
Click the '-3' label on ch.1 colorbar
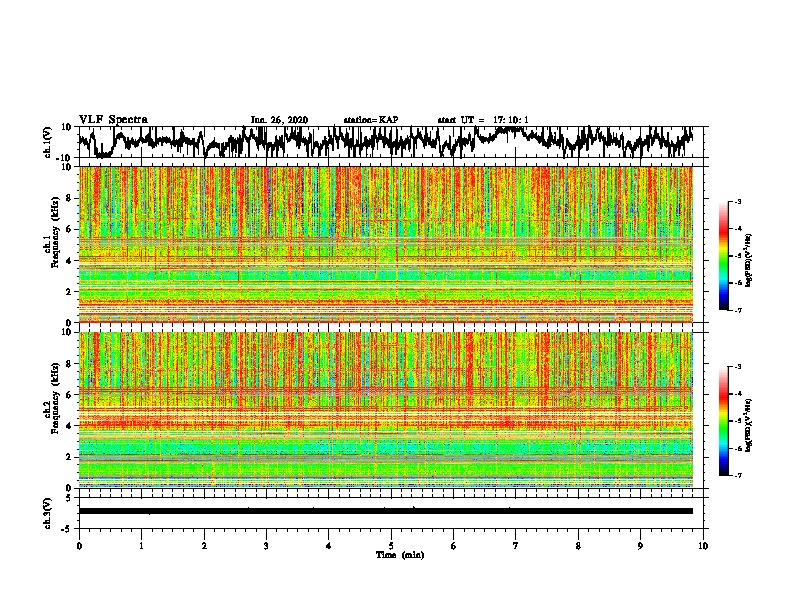pyautogui.click(x=738, y=202)
